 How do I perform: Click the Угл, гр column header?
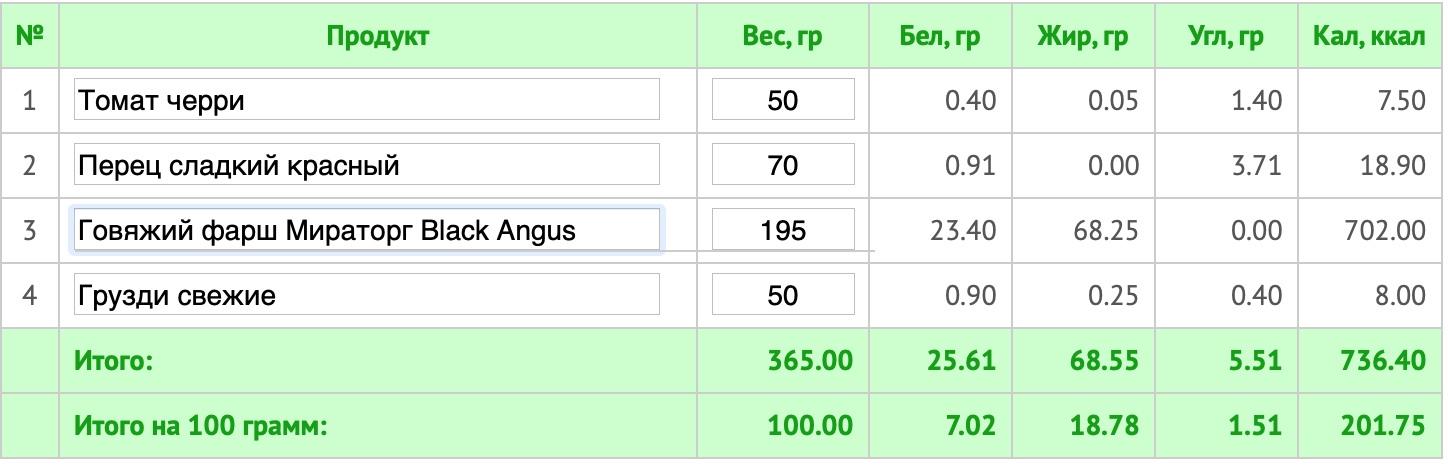click(1225, 37)
